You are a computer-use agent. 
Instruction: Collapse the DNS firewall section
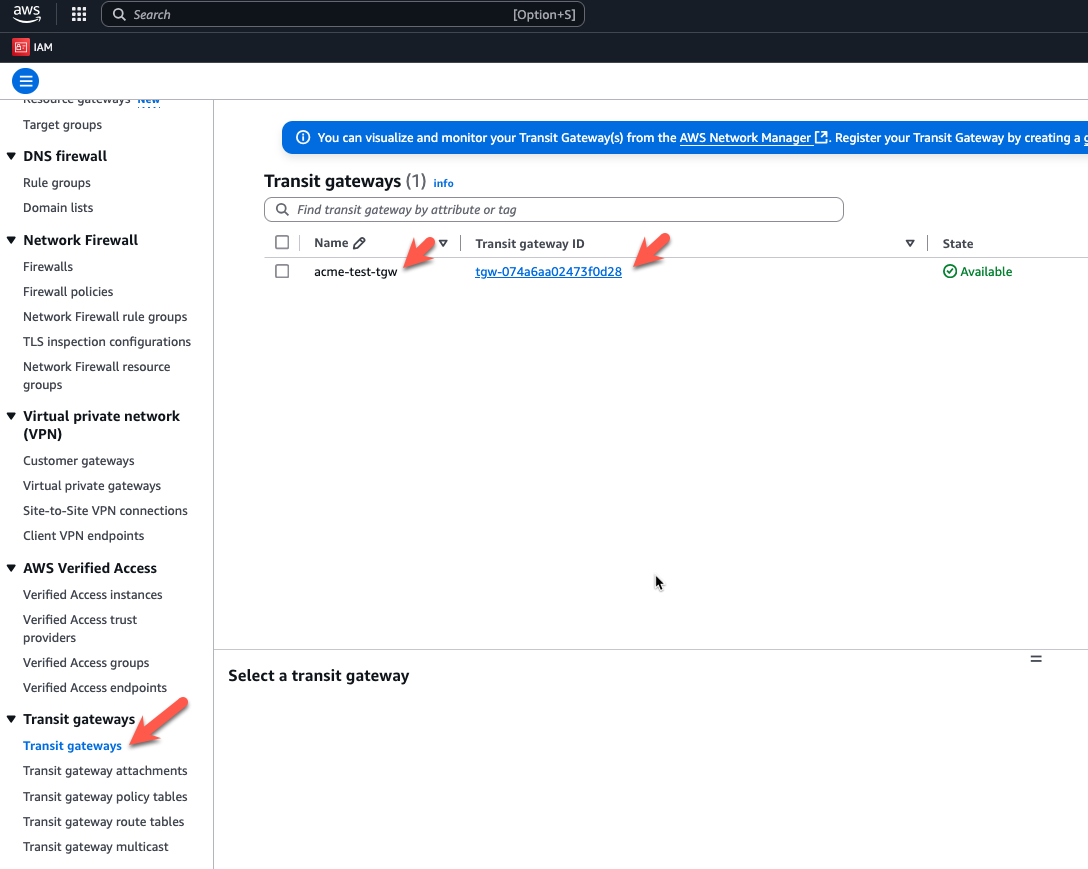[12, 157]
